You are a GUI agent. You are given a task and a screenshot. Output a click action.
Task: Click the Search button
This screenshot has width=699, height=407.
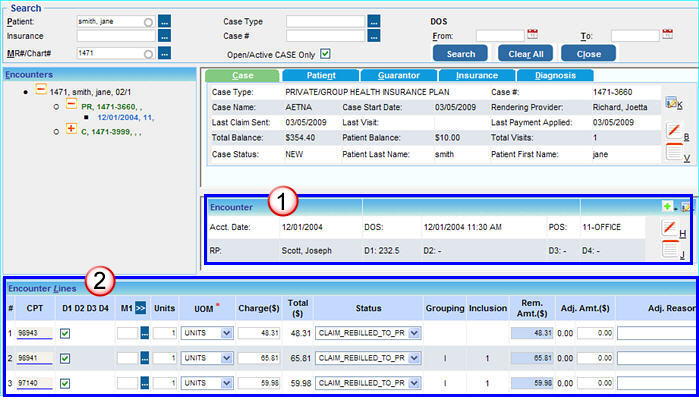pyautogui.click(x=460, y=54)
